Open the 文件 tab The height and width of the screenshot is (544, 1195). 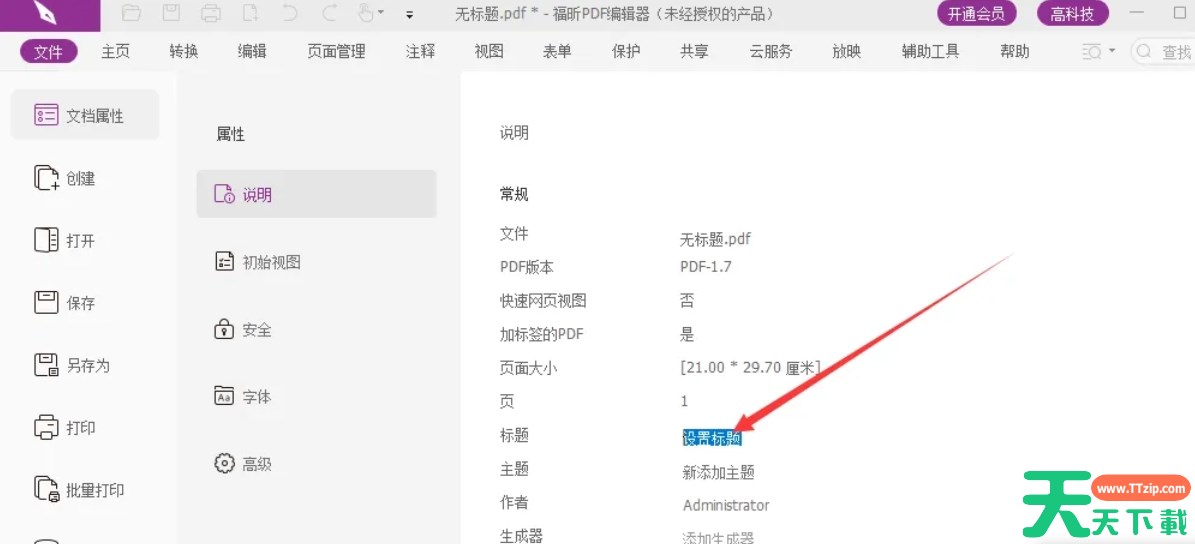48,52
